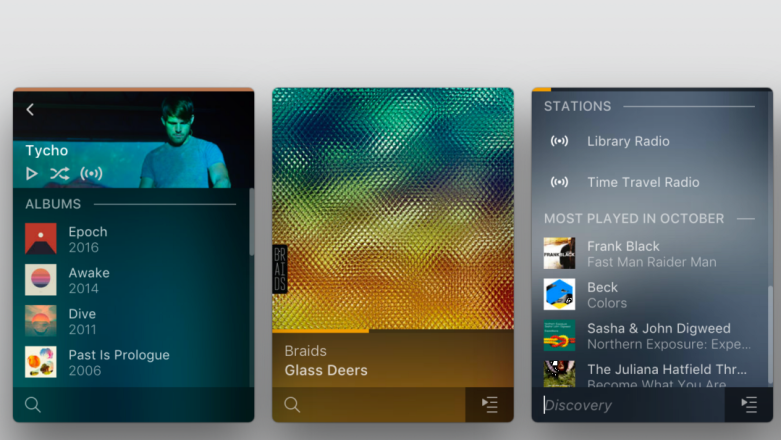Open Frank Black in most played
The image size is (781, 440).
point(623,246)
